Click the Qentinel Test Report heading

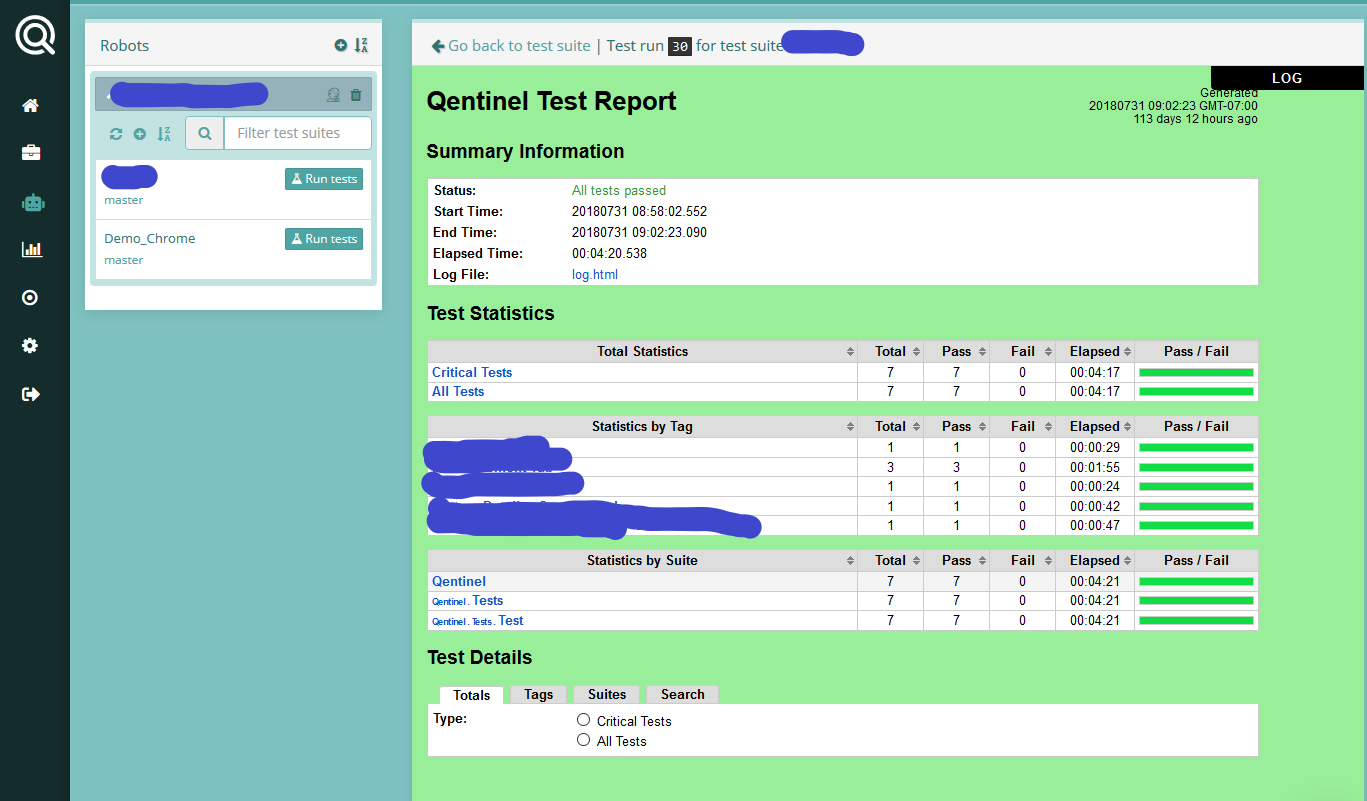click(x=552, y=101)
